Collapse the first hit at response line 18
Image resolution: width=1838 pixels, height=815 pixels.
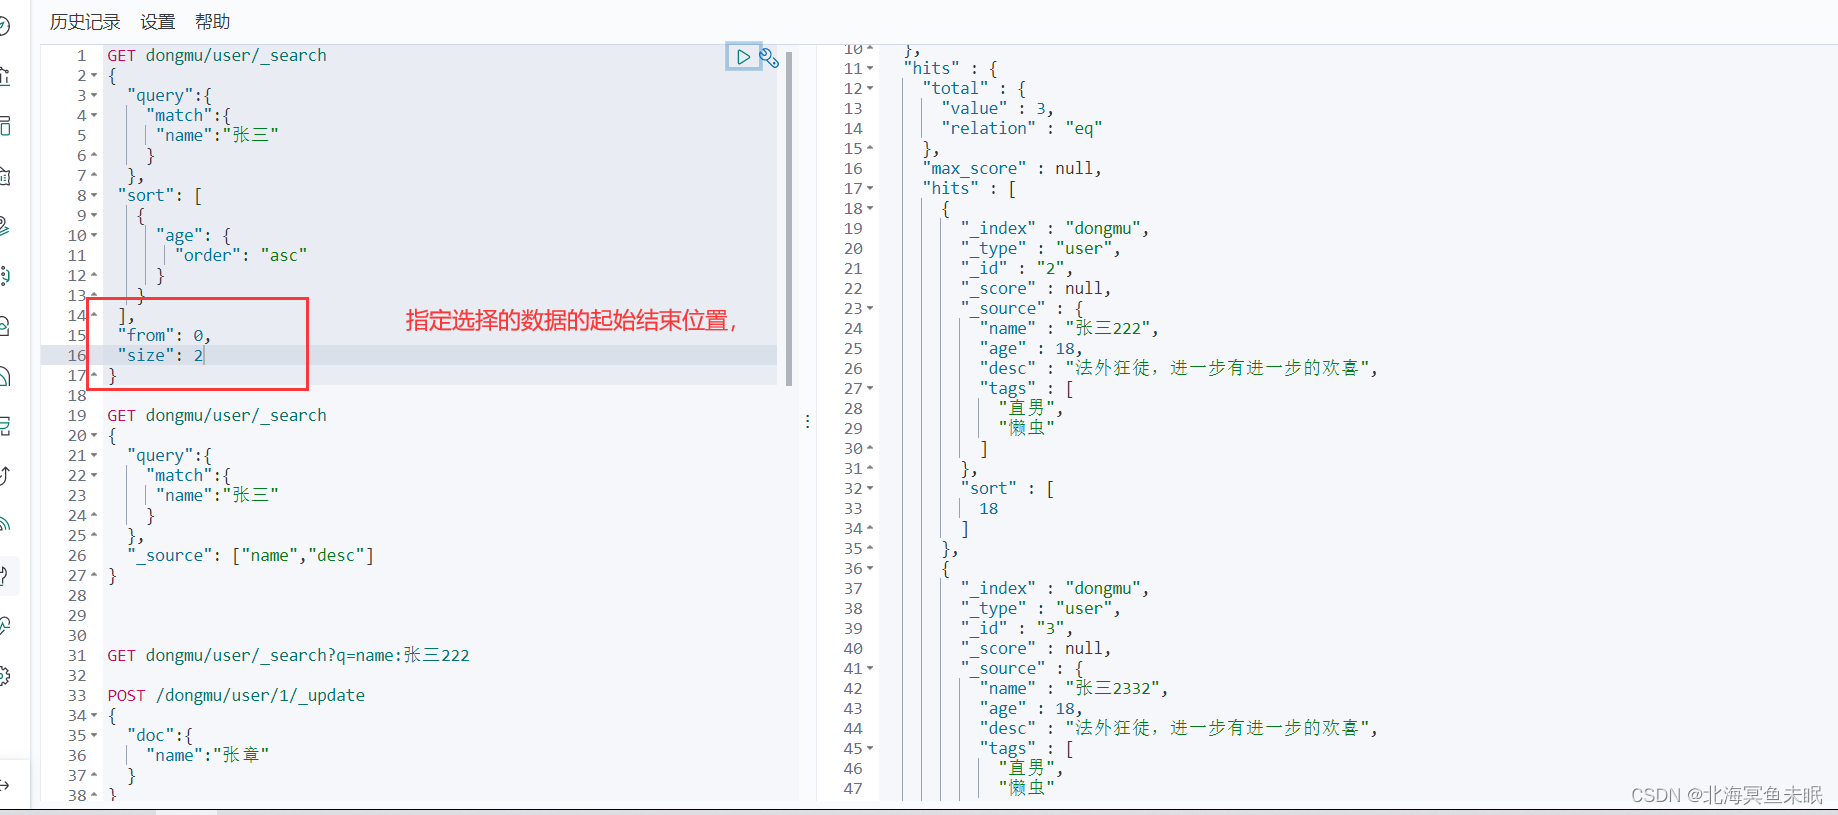[x=870, y=209]
